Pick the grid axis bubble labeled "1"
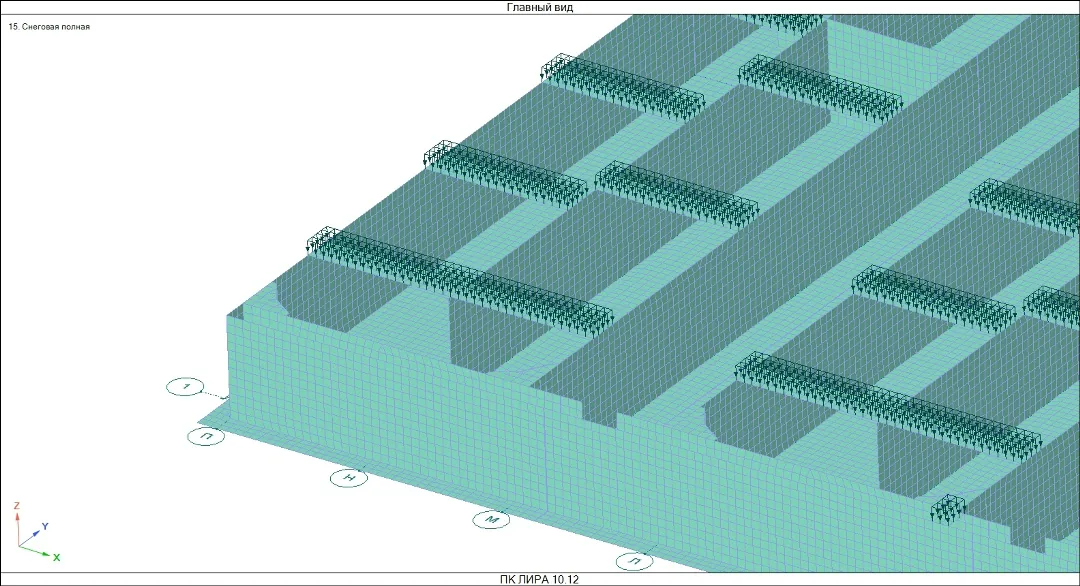The height and width of the screenshot is (586, 1080). coord(185,387)
